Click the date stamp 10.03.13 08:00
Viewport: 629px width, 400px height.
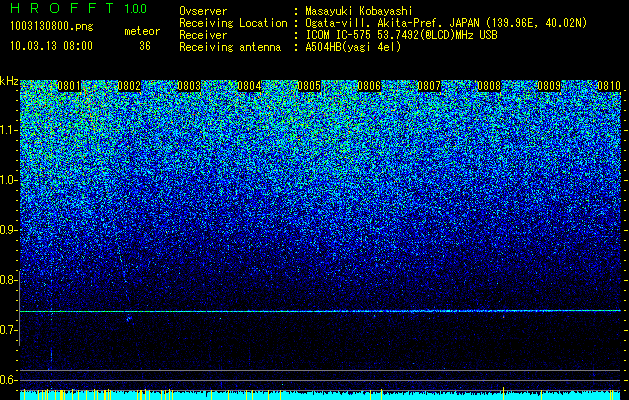click(51, 46)
